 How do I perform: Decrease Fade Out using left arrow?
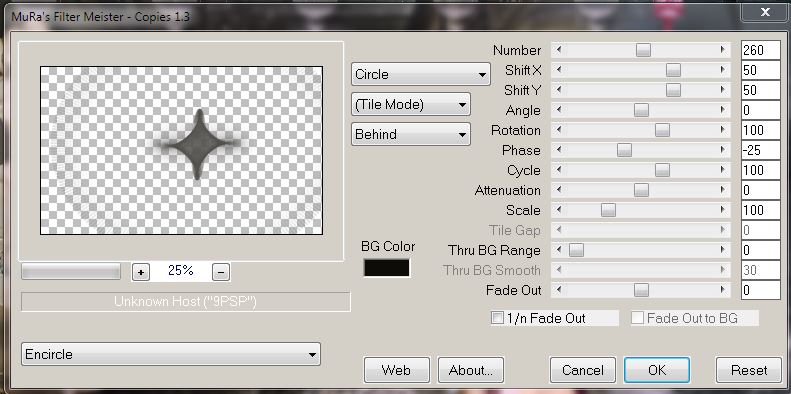(x=559, y=290)
